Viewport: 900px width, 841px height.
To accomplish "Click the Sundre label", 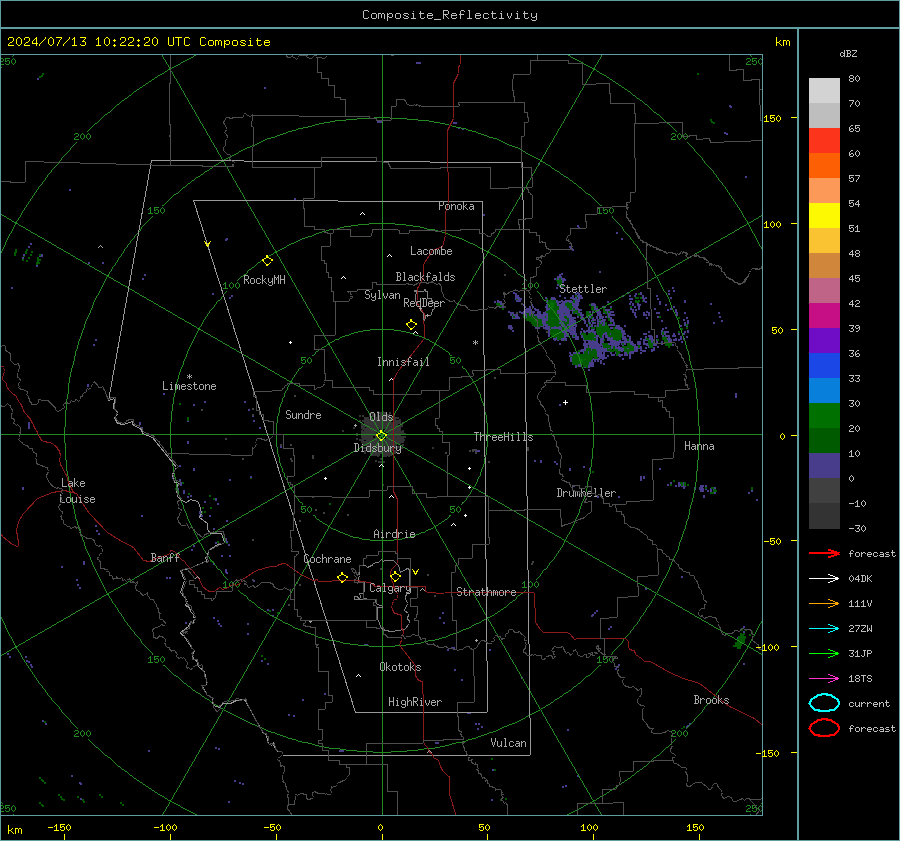I will coord(303,414).
